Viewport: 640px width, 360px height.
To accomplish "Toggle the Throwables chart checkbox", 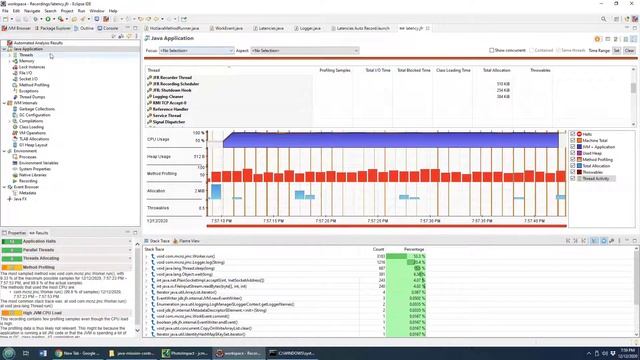I will pyautogui.click(x=573, y=172).
